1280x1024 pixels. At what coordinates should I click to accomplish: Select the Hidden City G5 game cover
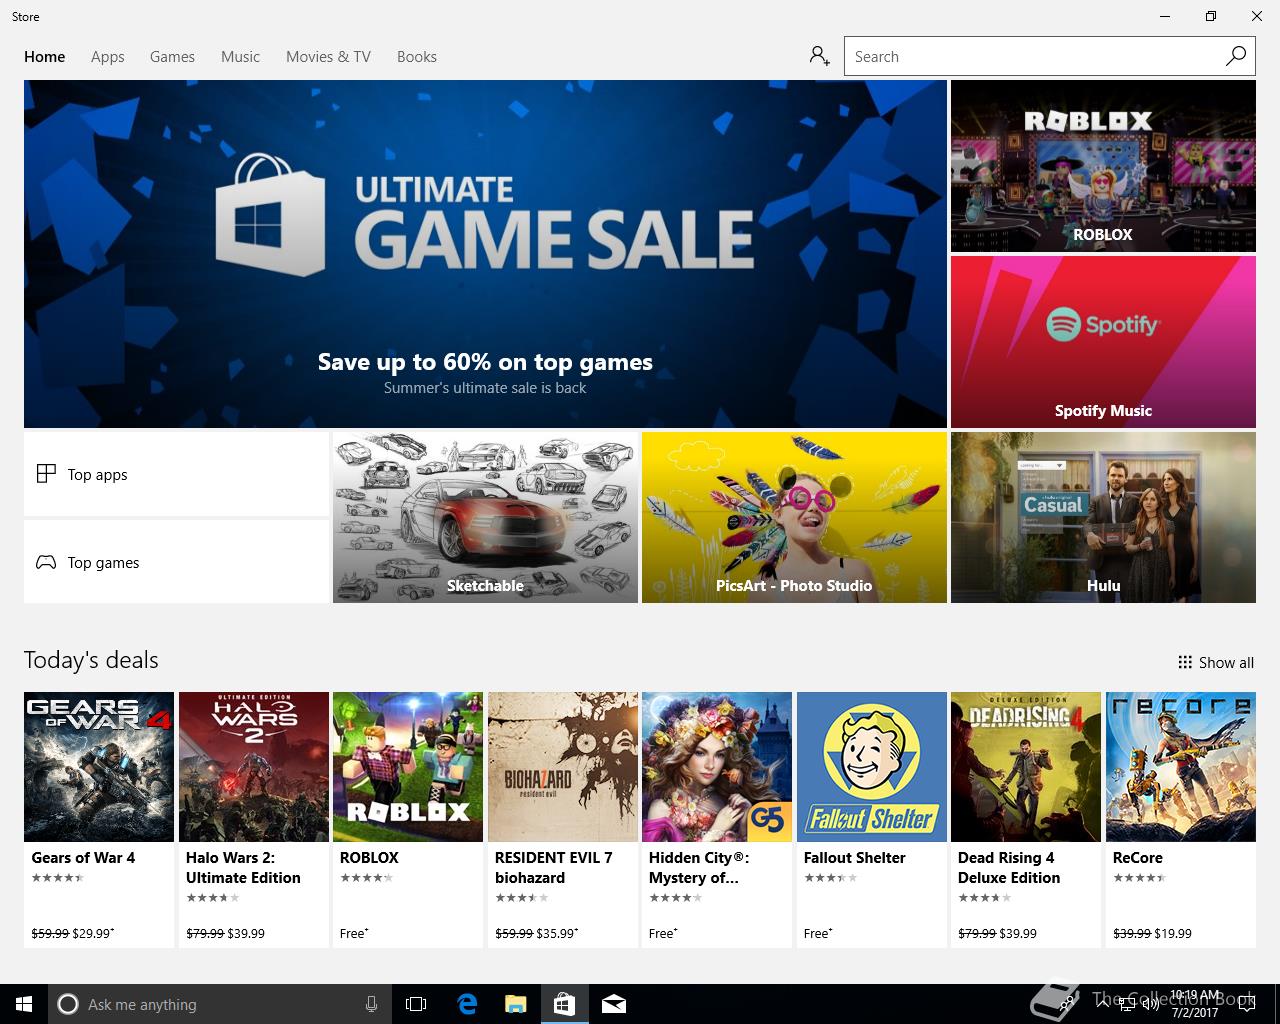tap(717, 767)
